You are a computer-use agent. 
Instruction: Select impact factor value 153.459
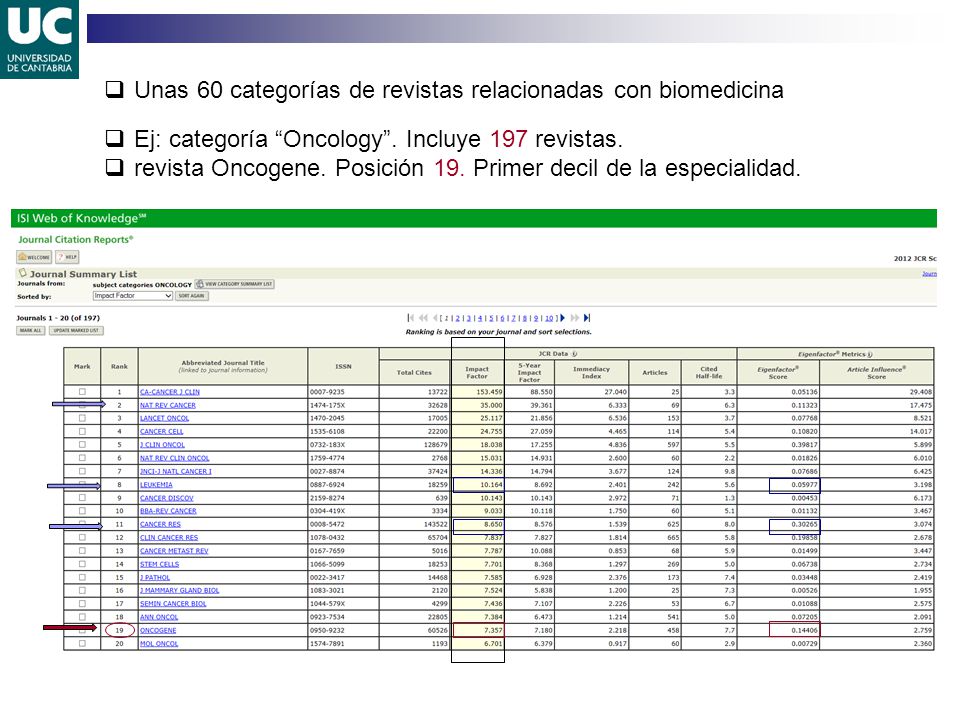[489, 392]
